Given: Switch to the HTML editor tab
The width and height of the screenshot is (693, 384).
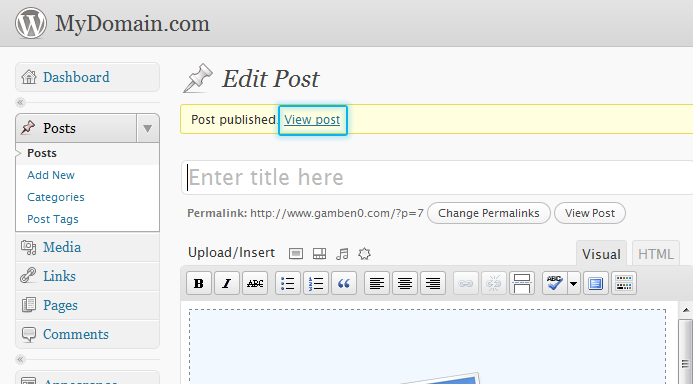Looking at the screenshot, I should 656,254.
